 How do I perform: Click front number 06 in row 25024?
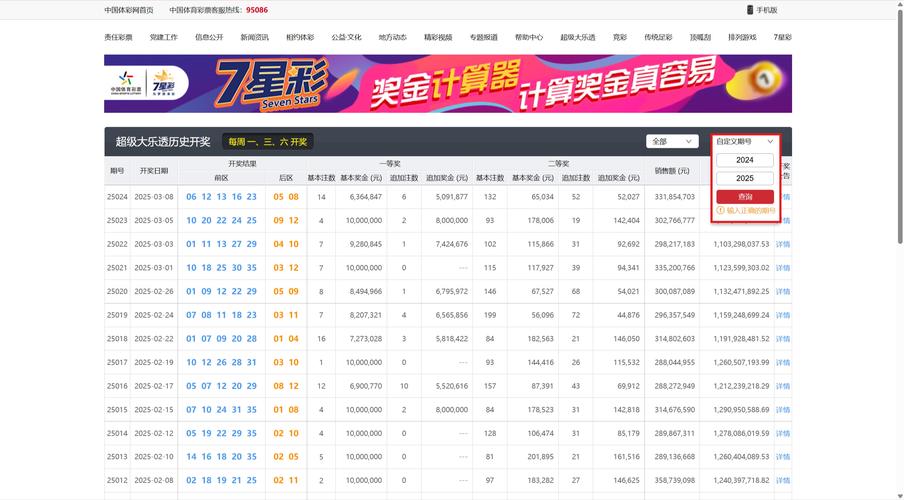point(191,197)
